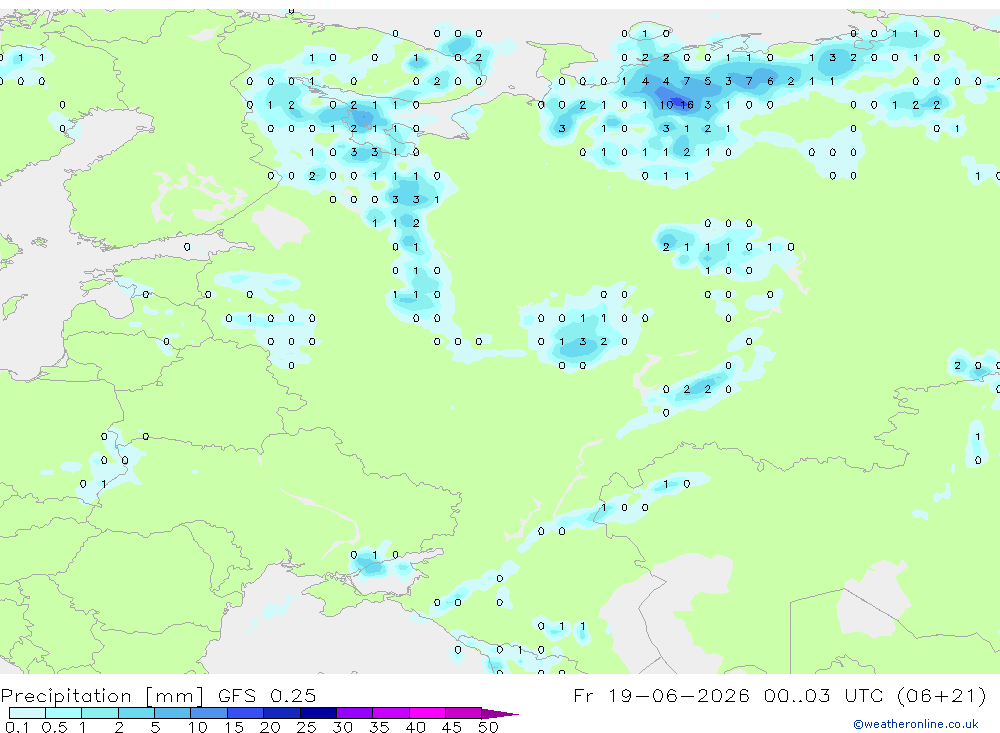
Task: Select the 10–15 mm legend color swatch
Action: (x=209, y=713)
